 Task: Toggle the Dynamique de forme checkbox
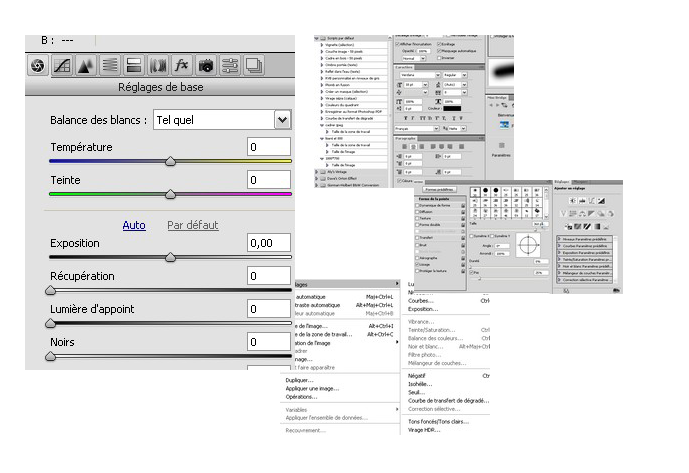417,205
